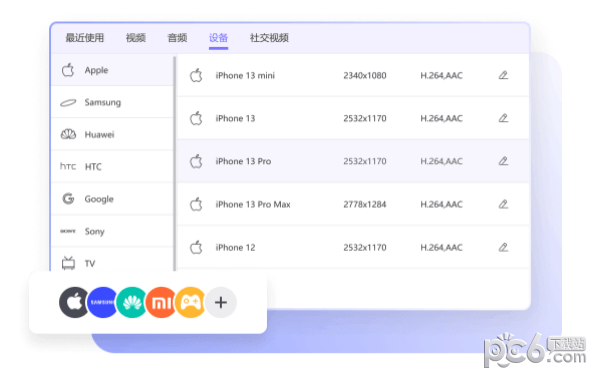This screenshot has width=599, height=380.
Task: Open the 视频 tab
Action: tap(136, 38)
